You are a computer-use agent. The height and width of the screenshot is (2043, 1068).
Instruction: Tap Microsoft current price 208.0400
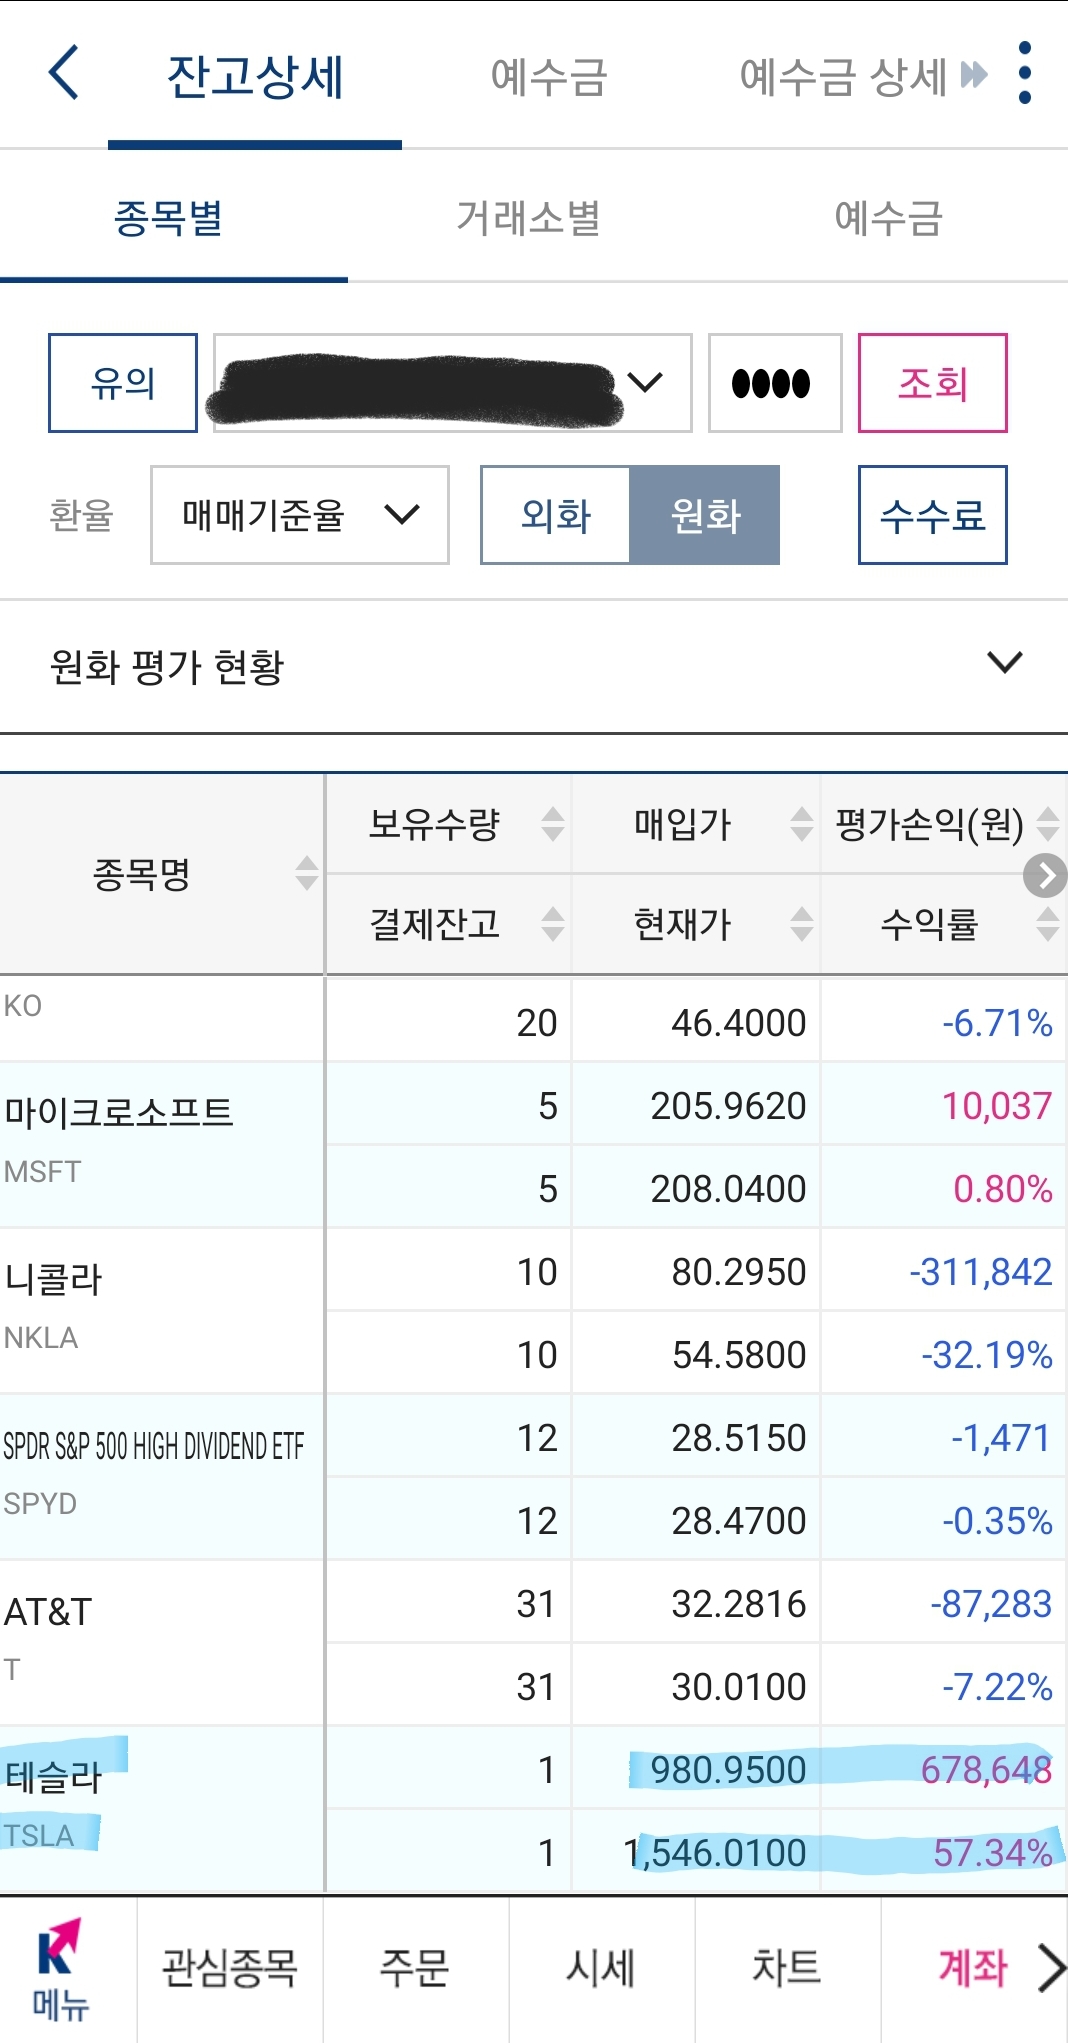[728, 1189]
